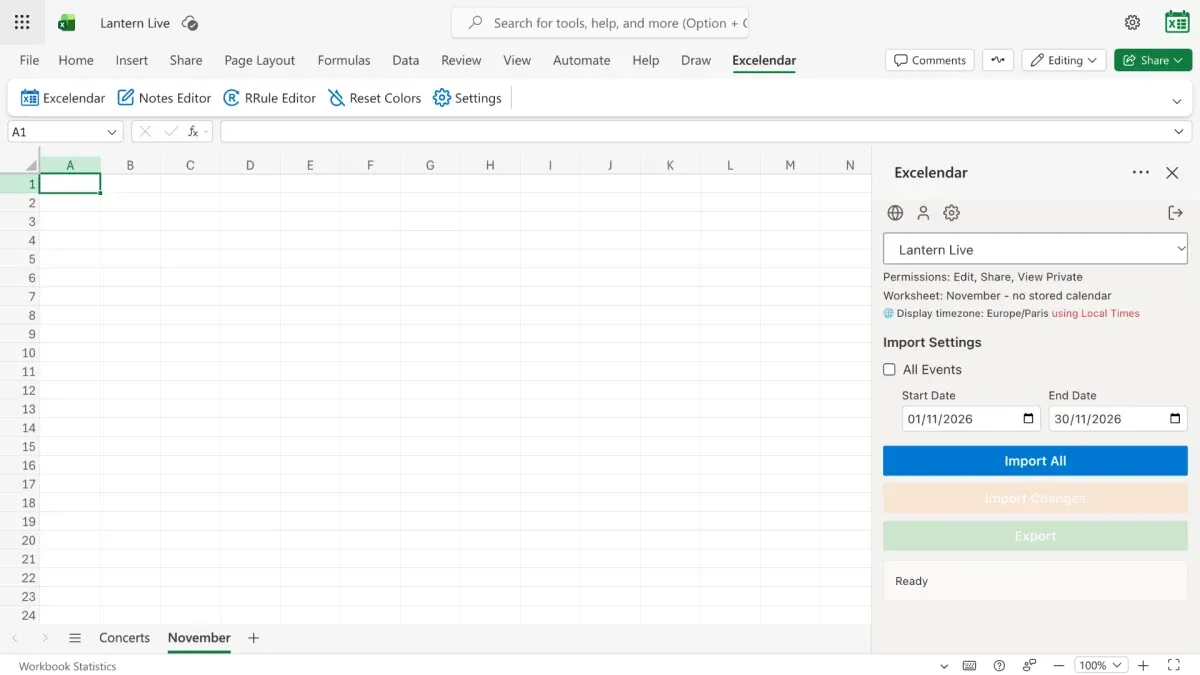Click the gear icon in title bar
The width and height of the screenshot is (1200, 675).
click(1132, 22)
